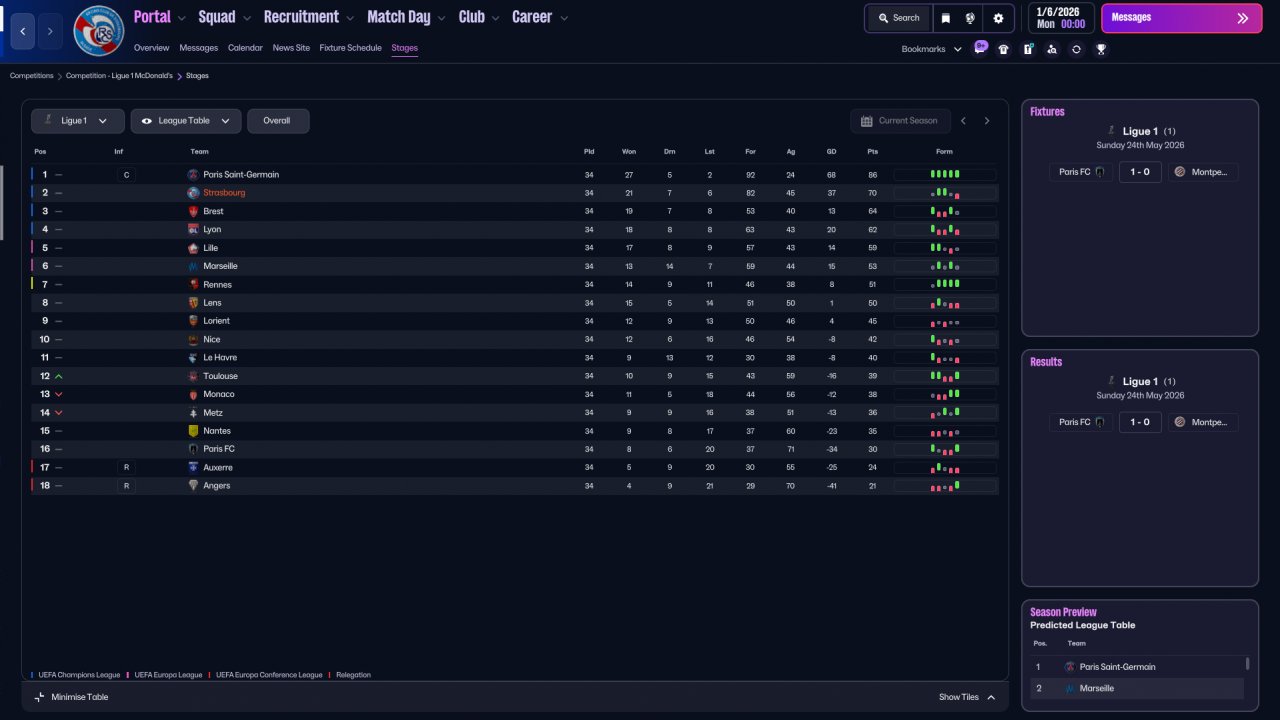The height and width of the screenshot is (720, 1280).
Task: Expand the Squad menu chevron
Action: pyautogui.click(x=245, y=18)
